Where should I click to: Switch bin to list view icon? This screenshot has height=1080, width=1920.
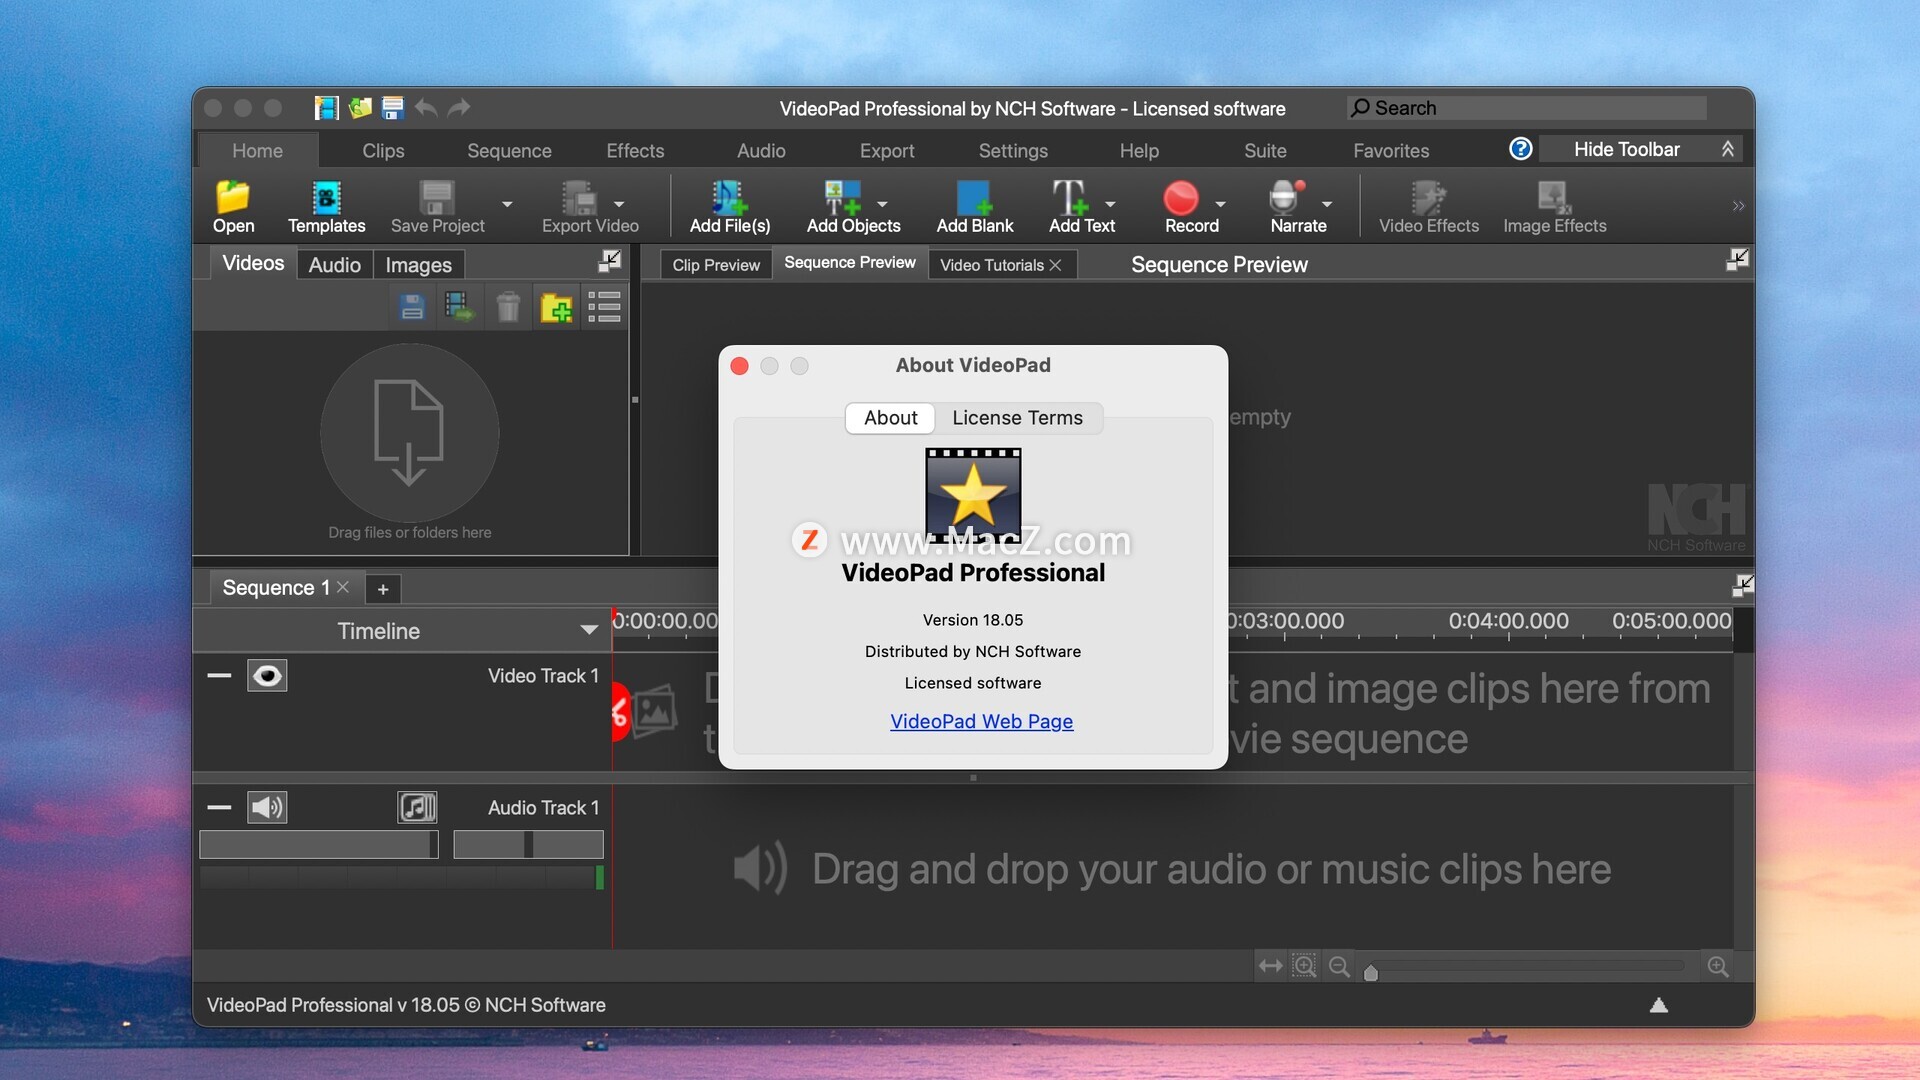click(604, 307)
